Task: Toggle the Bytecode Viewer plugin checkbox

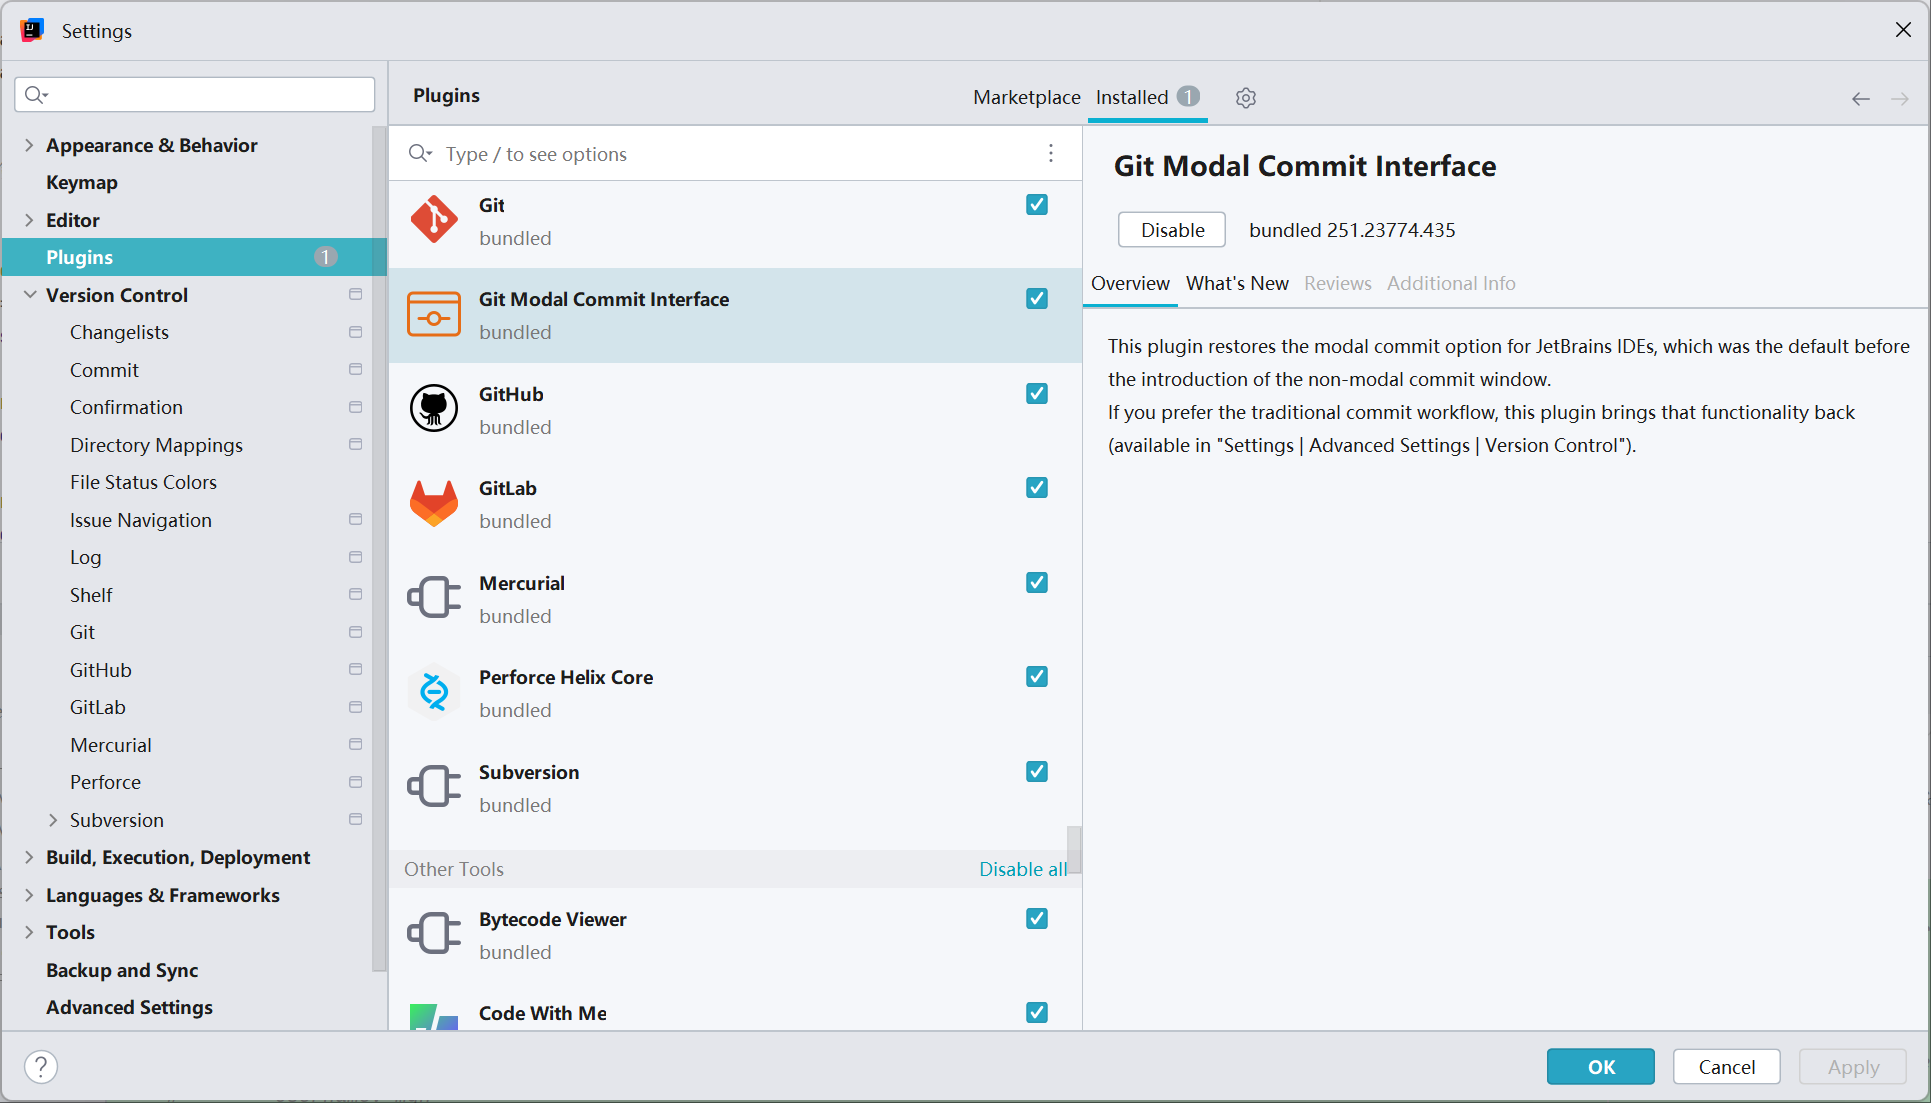Action: (x=1037, y=919)
